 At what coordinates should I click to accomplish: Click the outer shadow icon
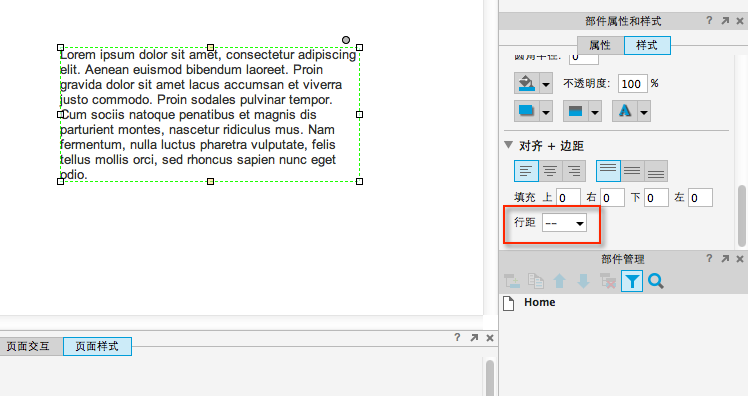[x=527, y=111]
